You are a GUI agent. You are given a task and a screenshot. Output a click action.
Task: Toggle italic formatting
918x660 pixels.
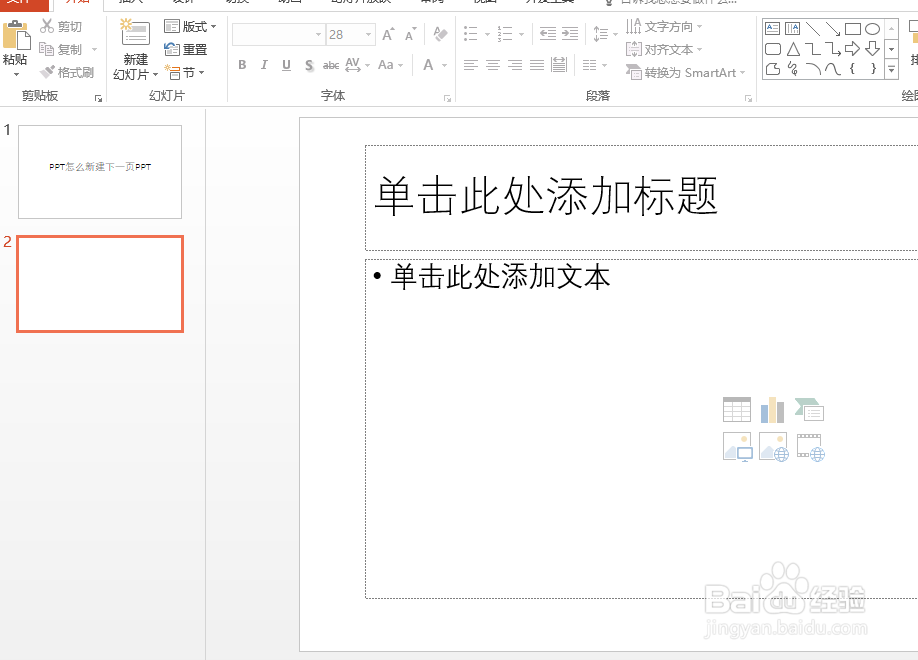click(x=264, y=64)
